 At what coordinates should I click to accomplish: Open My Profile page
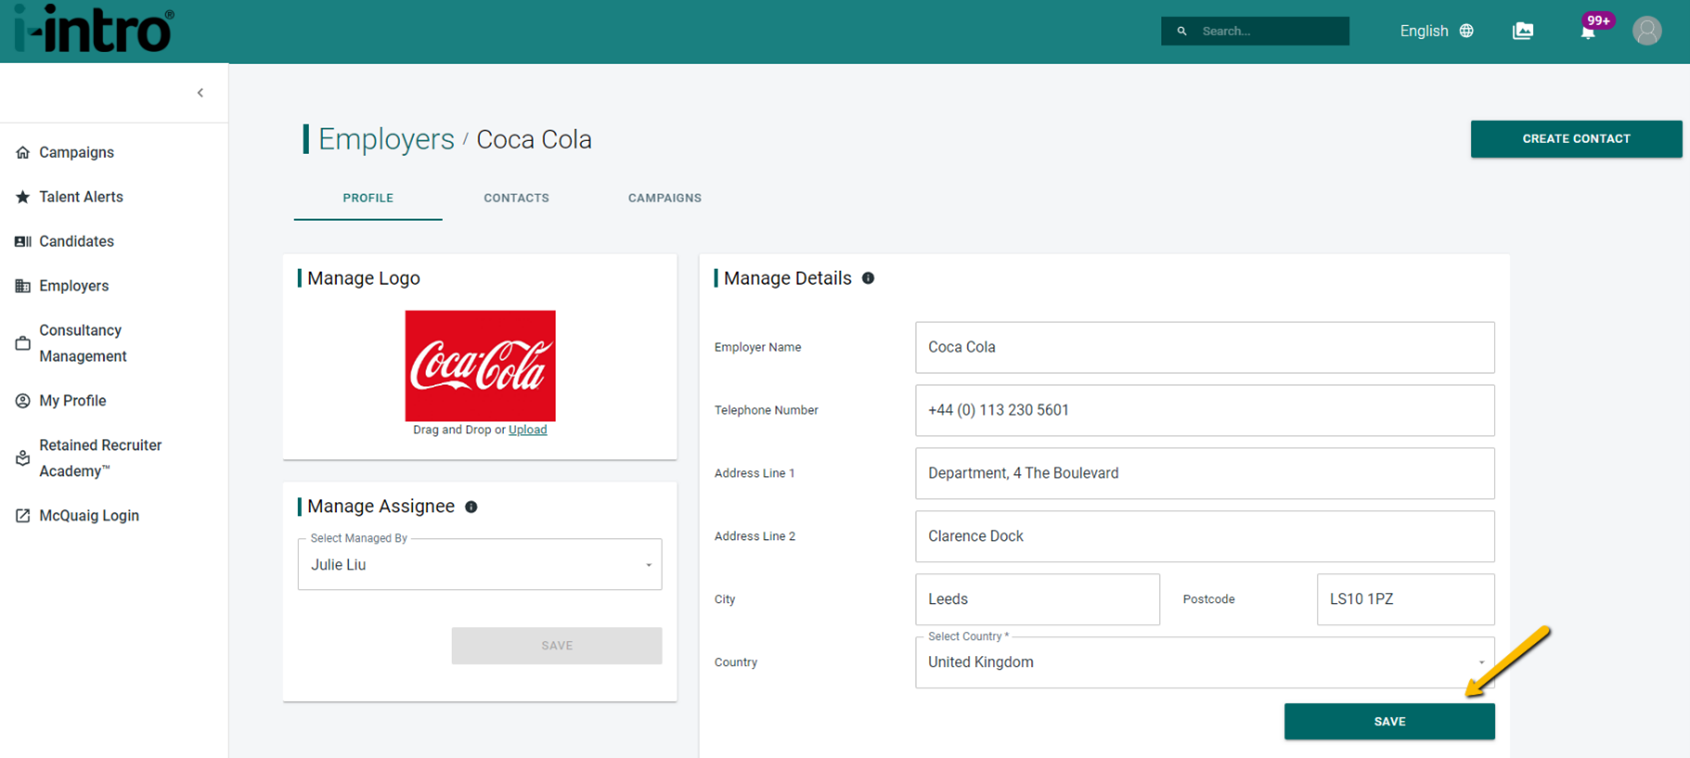pos(72,401)
